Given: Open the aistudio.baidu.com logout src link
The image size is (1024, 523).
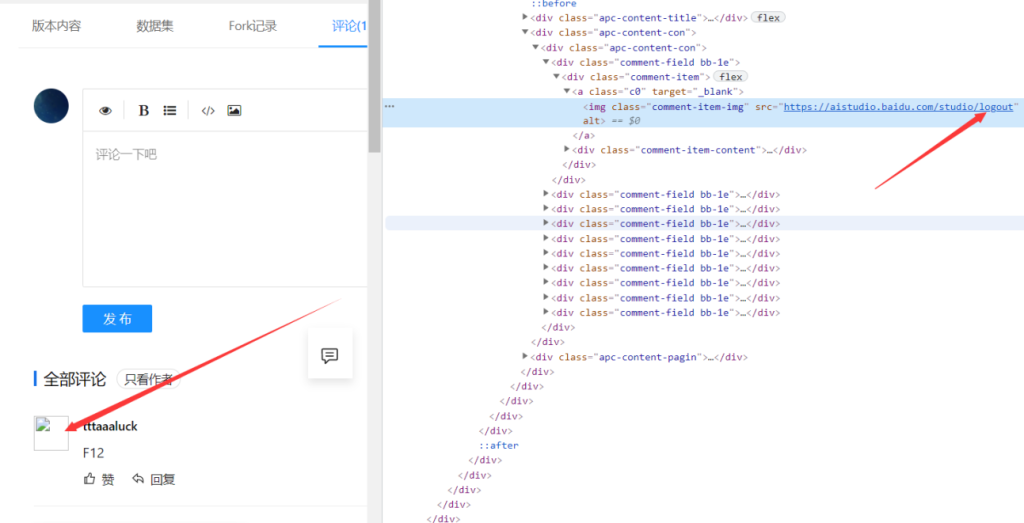Looking at the screenshot, I should (898, 106).
